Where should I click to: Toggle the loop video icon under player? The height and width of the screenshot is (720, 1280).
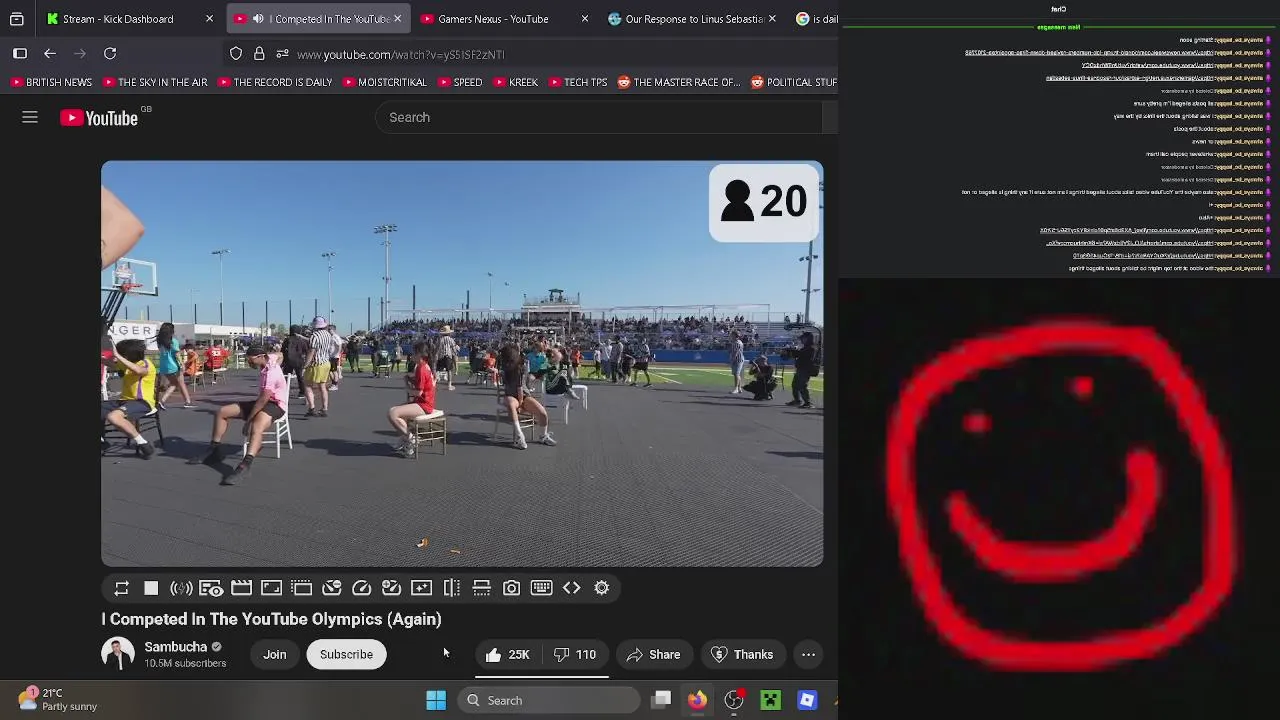121,588
